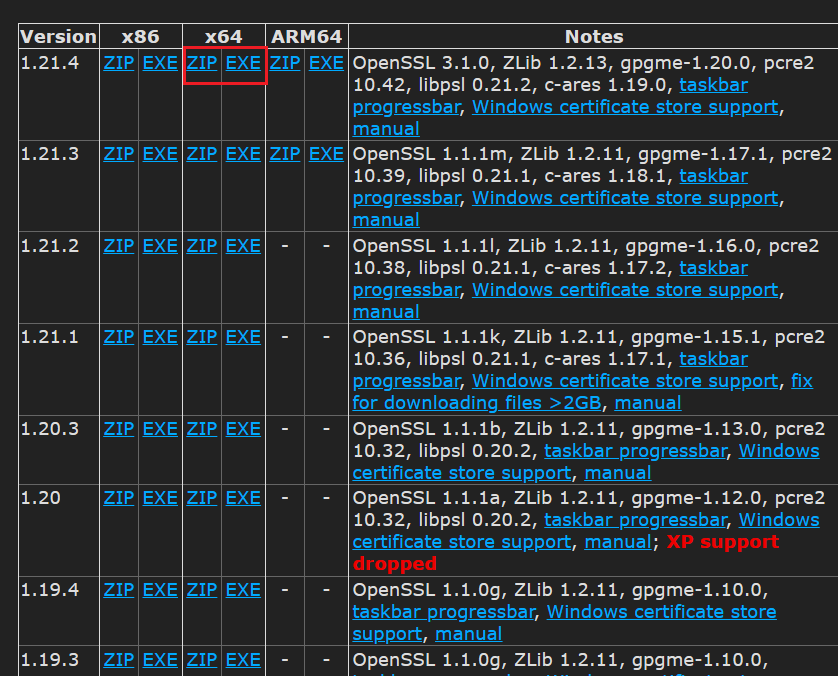838x676 pixels.
Task: Open Windows certificate store support for 1.21.3
Action: [x=625, y=198]
